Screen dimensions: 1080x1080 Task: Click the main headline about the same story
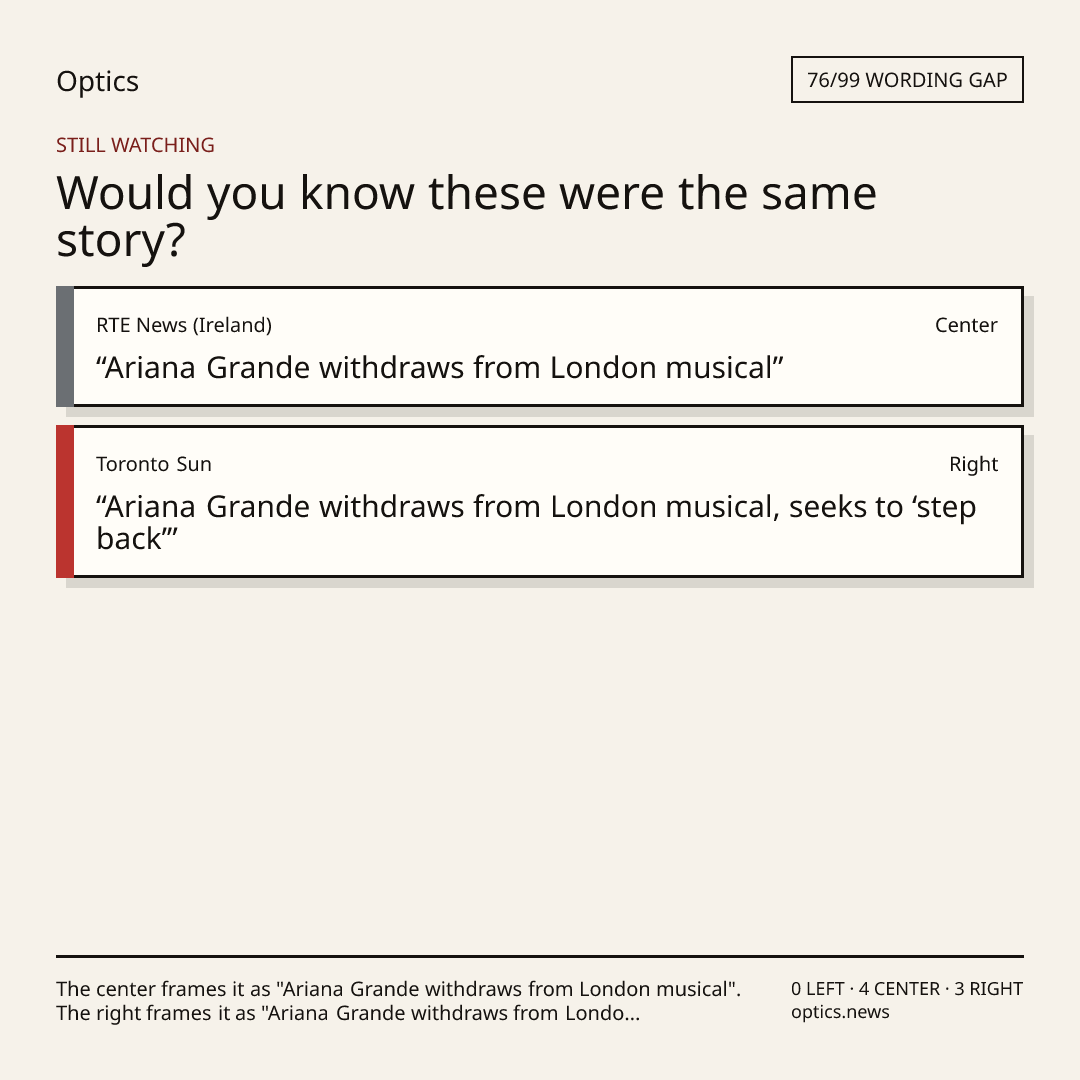click(x=466, y=216)
